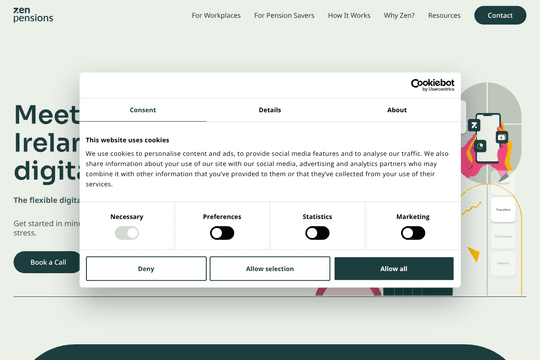This screenshot has width=540, height=360.
Task: Open the For Pension Savers menu
Action: click(284, 16)
